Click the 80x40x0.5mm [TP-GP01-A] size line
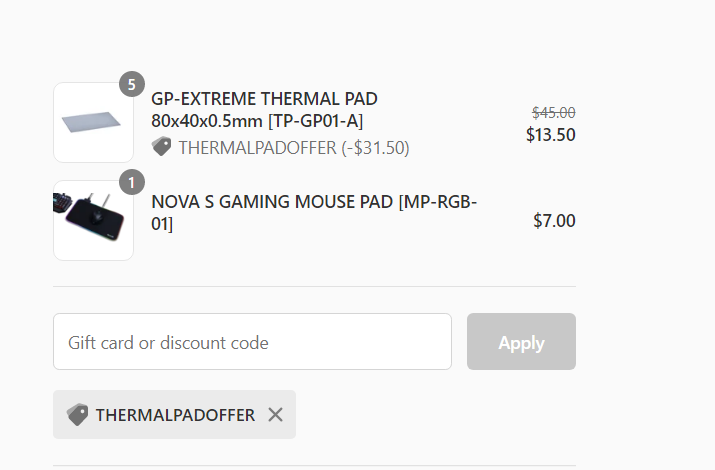Viewport: 715px width, 470px height. (x=257, y=121)
